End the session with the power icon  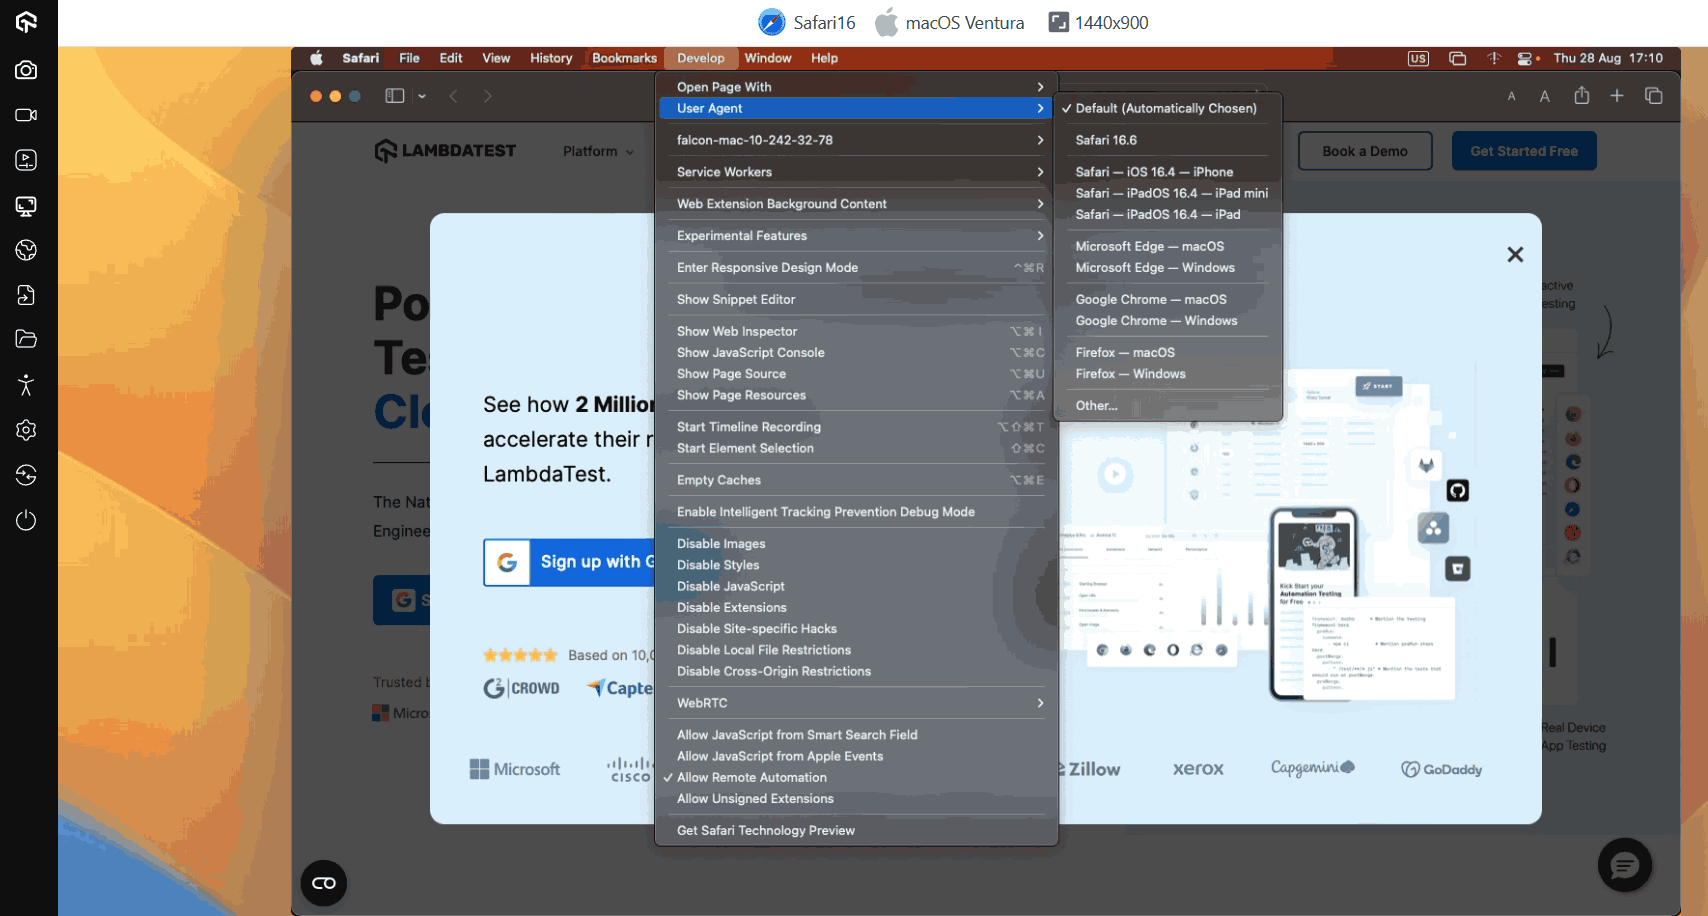pos(27,520)
